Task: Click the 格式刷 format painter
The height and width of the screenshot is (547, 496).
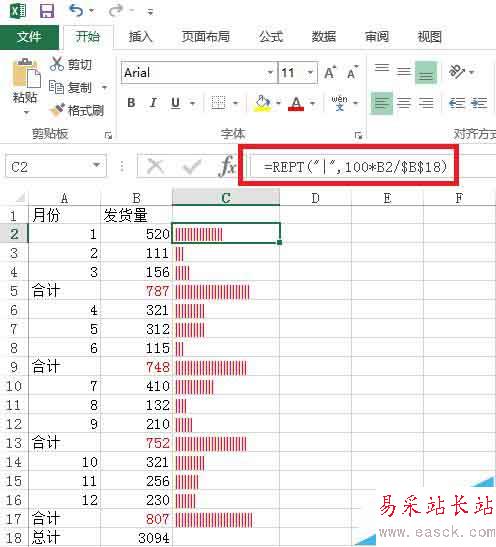Action: tap(76, 111)
